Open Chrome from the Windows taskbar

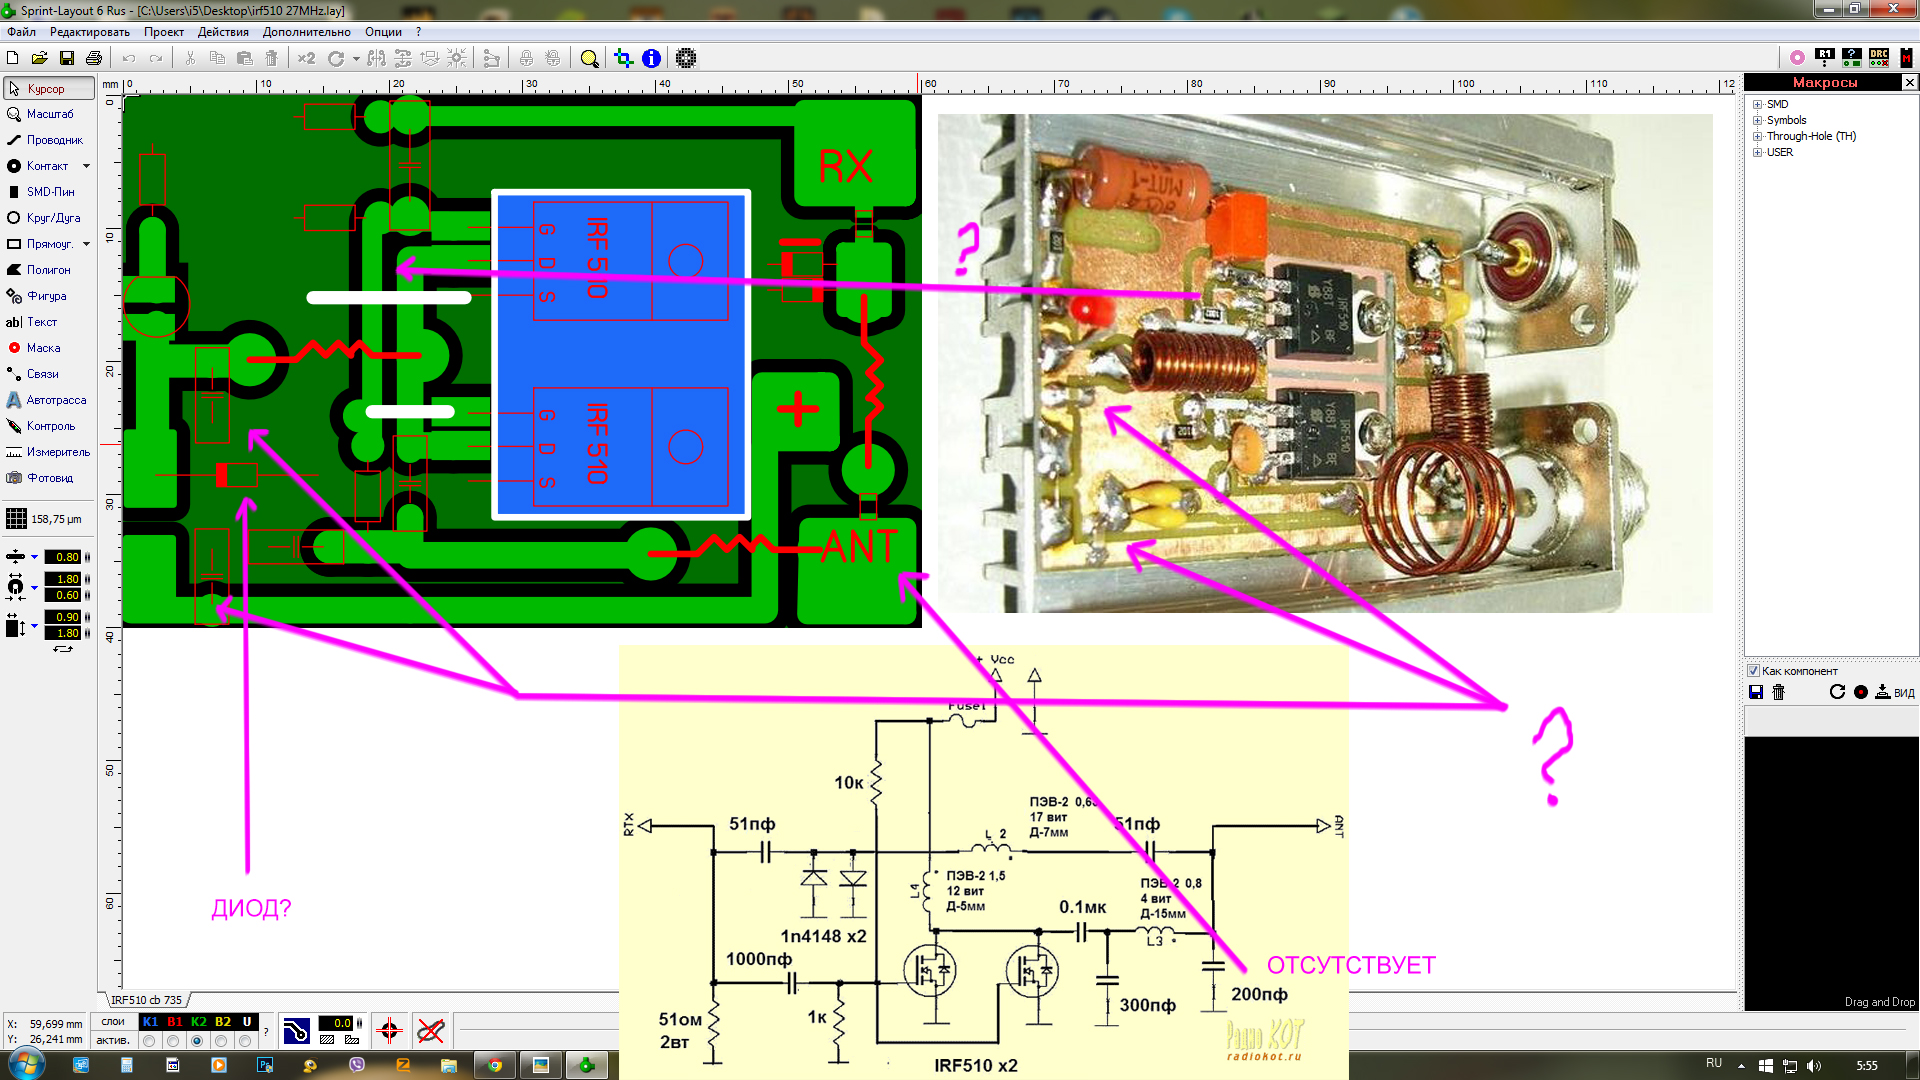tap(494, 1065)
